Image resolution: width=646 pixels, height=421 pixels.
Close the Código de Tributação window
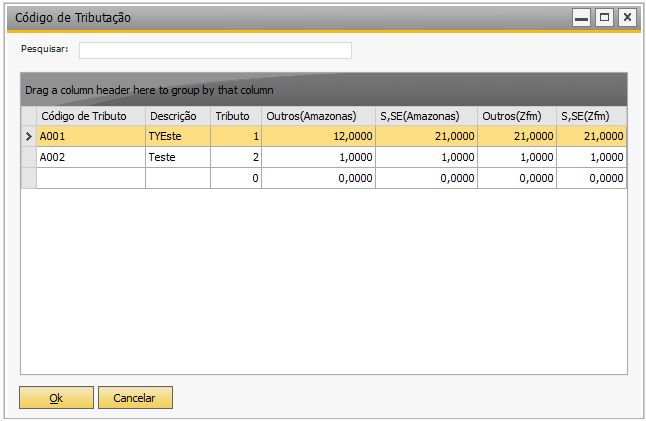click(x=627, y=18)
